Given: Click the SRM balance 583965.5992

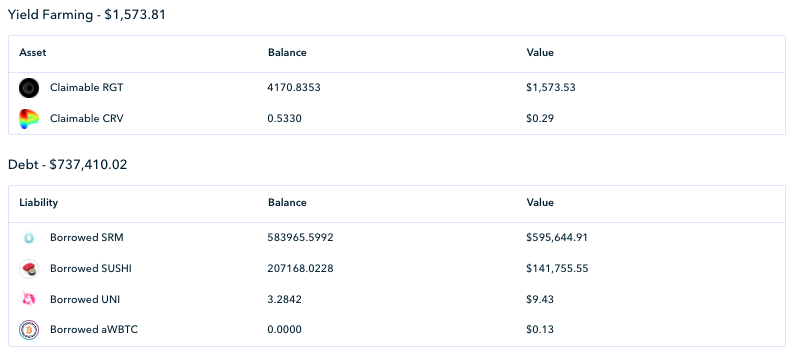Looking at the screenshot, I should [301, 237].
